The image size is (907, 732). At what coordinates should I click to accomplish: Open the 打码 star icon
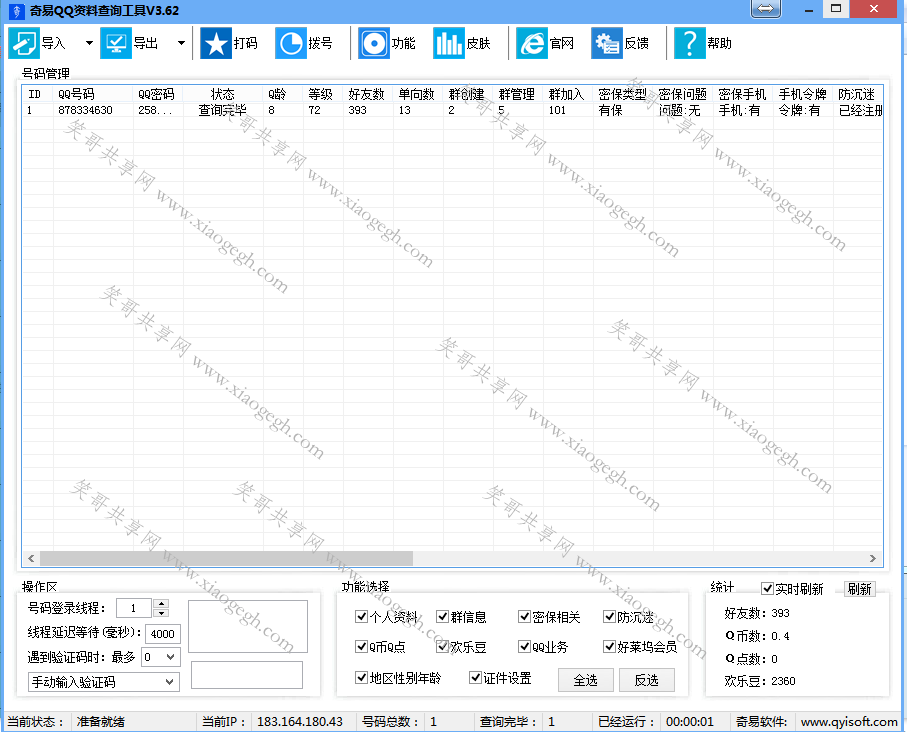click(x=216, y=43)
